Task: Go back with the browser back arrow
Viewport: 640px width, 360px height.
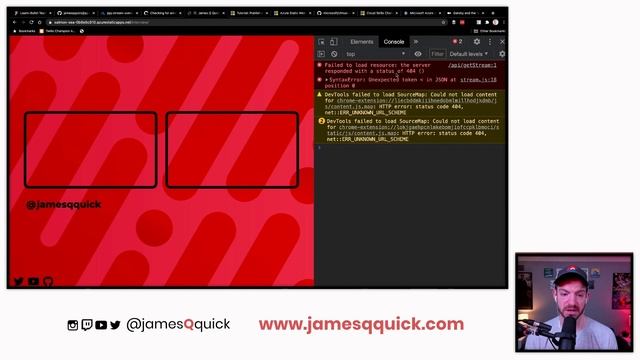Action: point(14,22)
